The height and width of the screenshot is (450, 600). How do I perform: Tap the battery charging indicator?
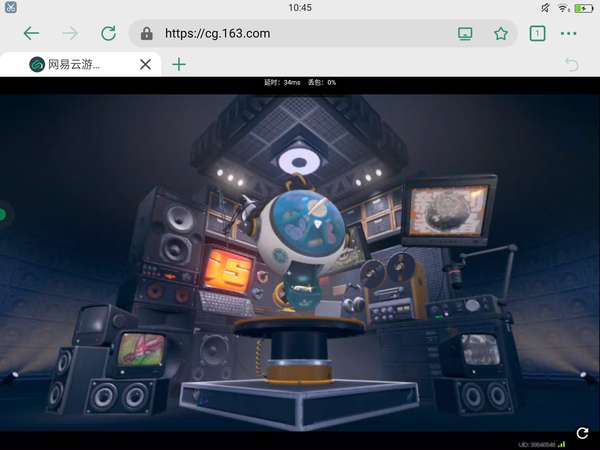coord(584,8)
